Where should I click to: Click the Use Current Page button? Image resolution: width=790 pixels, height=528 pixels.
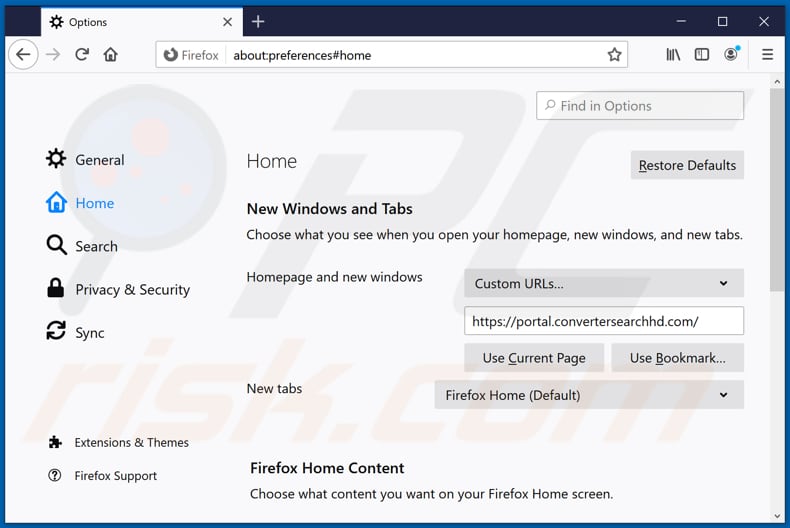(533, 358)
